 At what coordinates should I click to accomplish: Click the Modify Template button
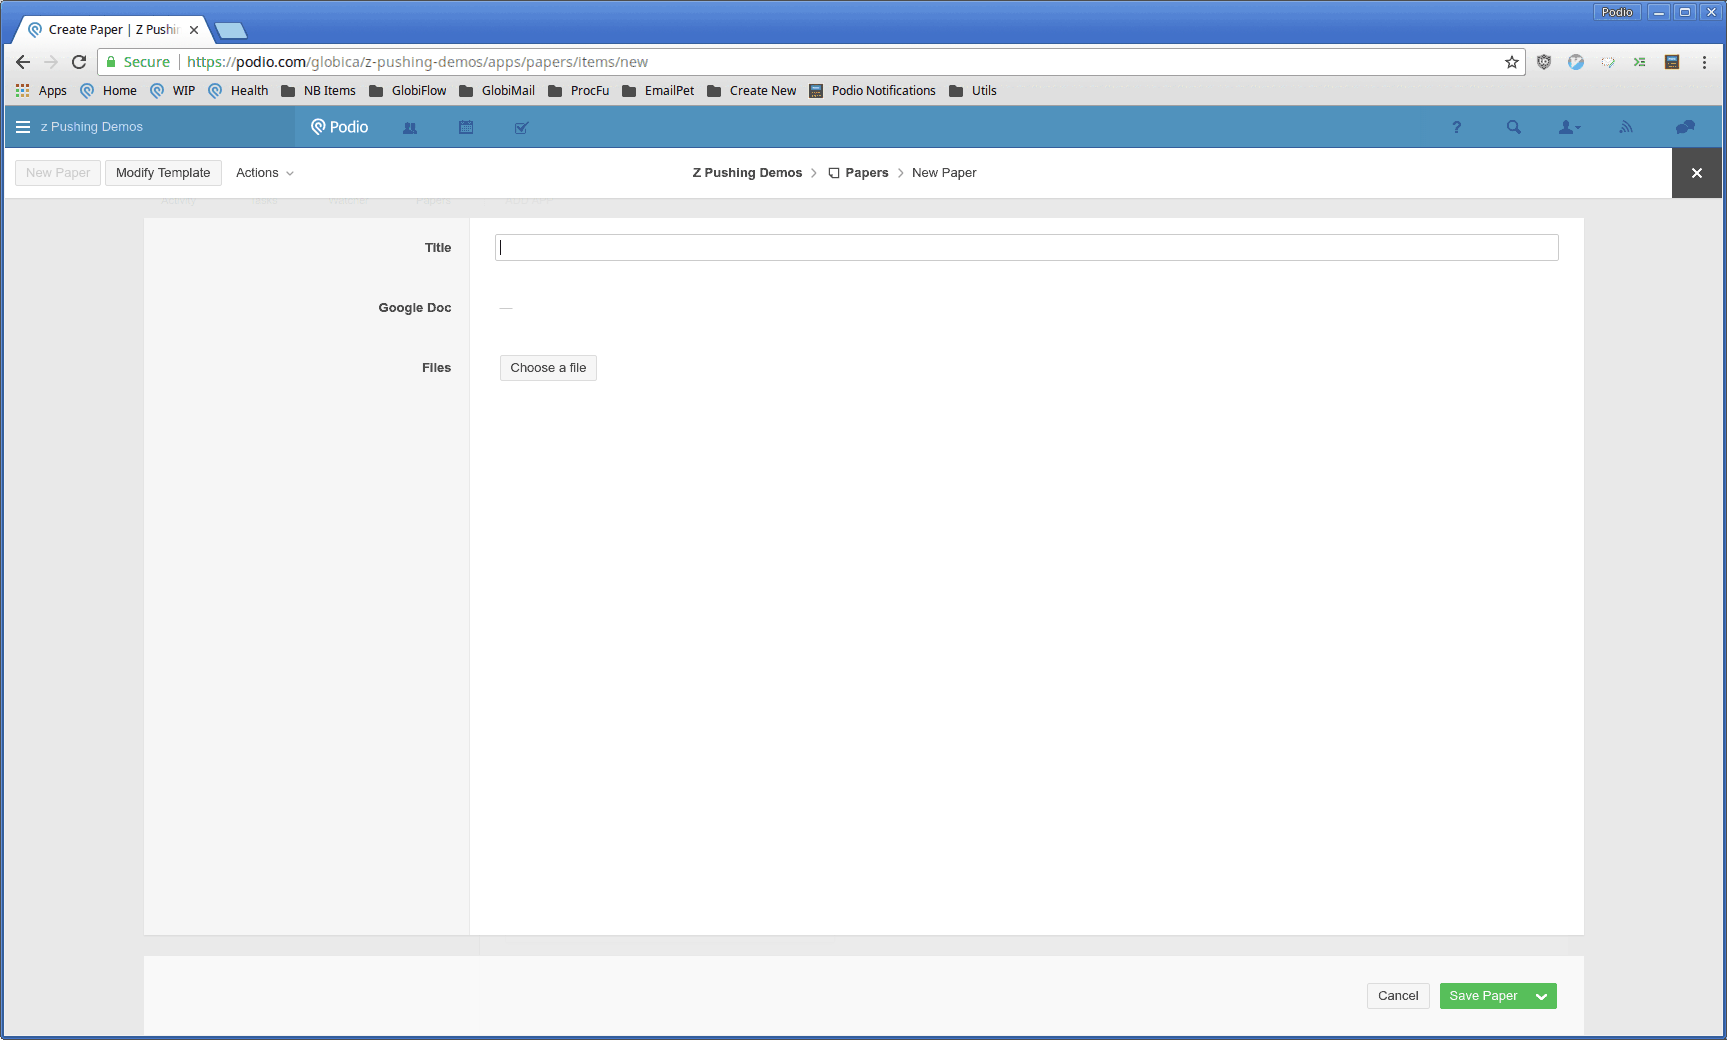pyautogui.click(x=163, y=173)
